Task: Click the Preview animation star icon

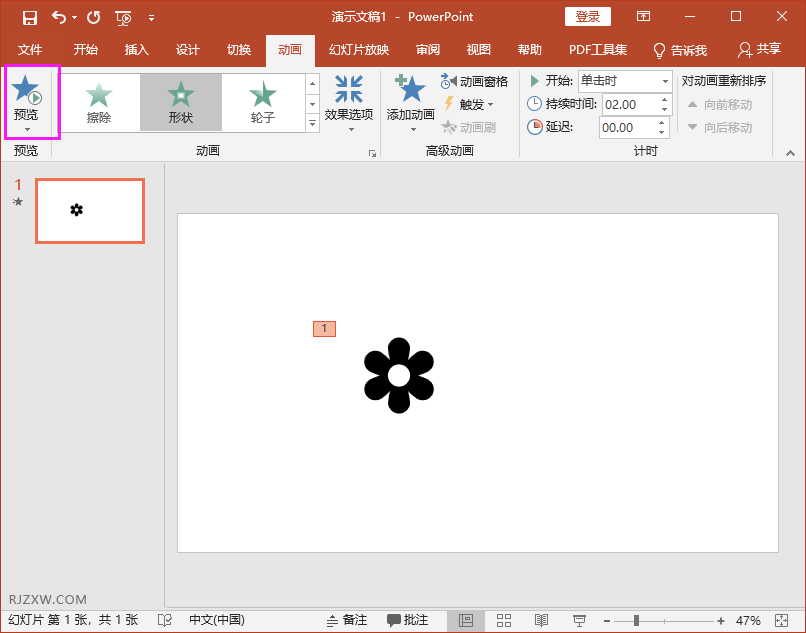Action: point(26,91)
